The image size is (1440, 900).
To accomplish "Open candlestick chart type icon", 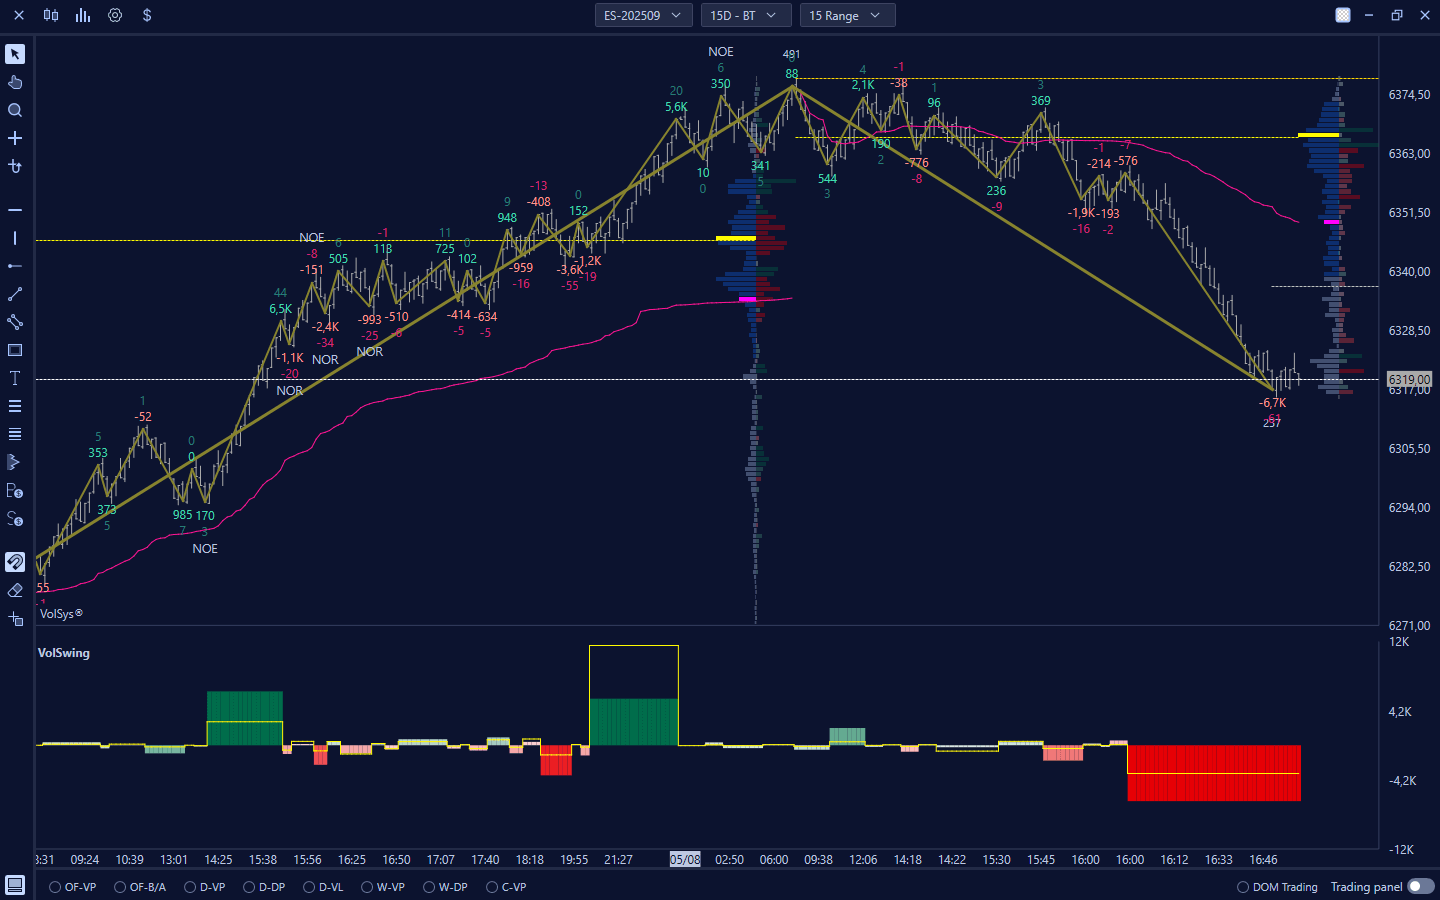I will point(51,15).
